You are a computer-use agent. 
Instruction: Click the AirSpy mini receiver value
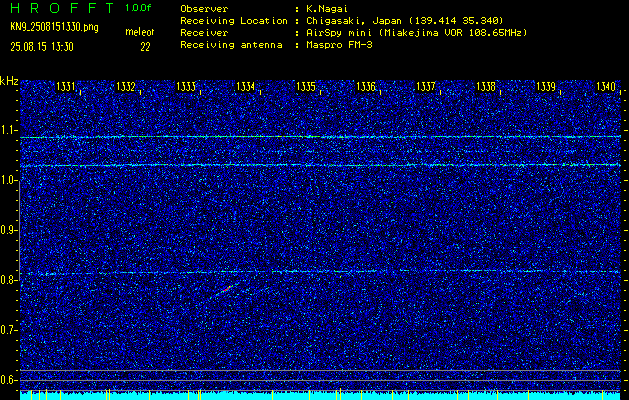[x=416, y=33]
